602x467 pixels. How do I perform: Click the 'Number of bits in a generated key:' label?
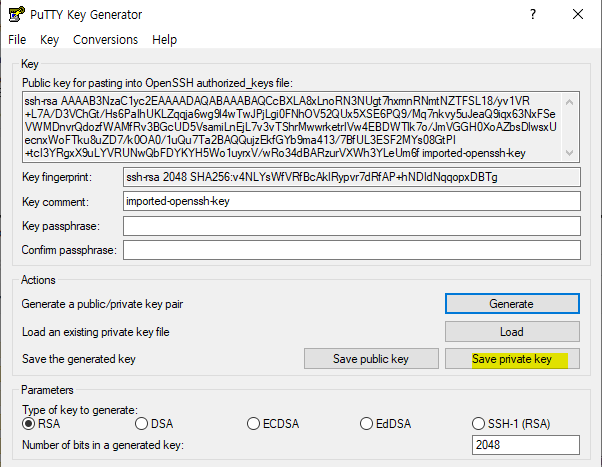[x=103, y=445]
